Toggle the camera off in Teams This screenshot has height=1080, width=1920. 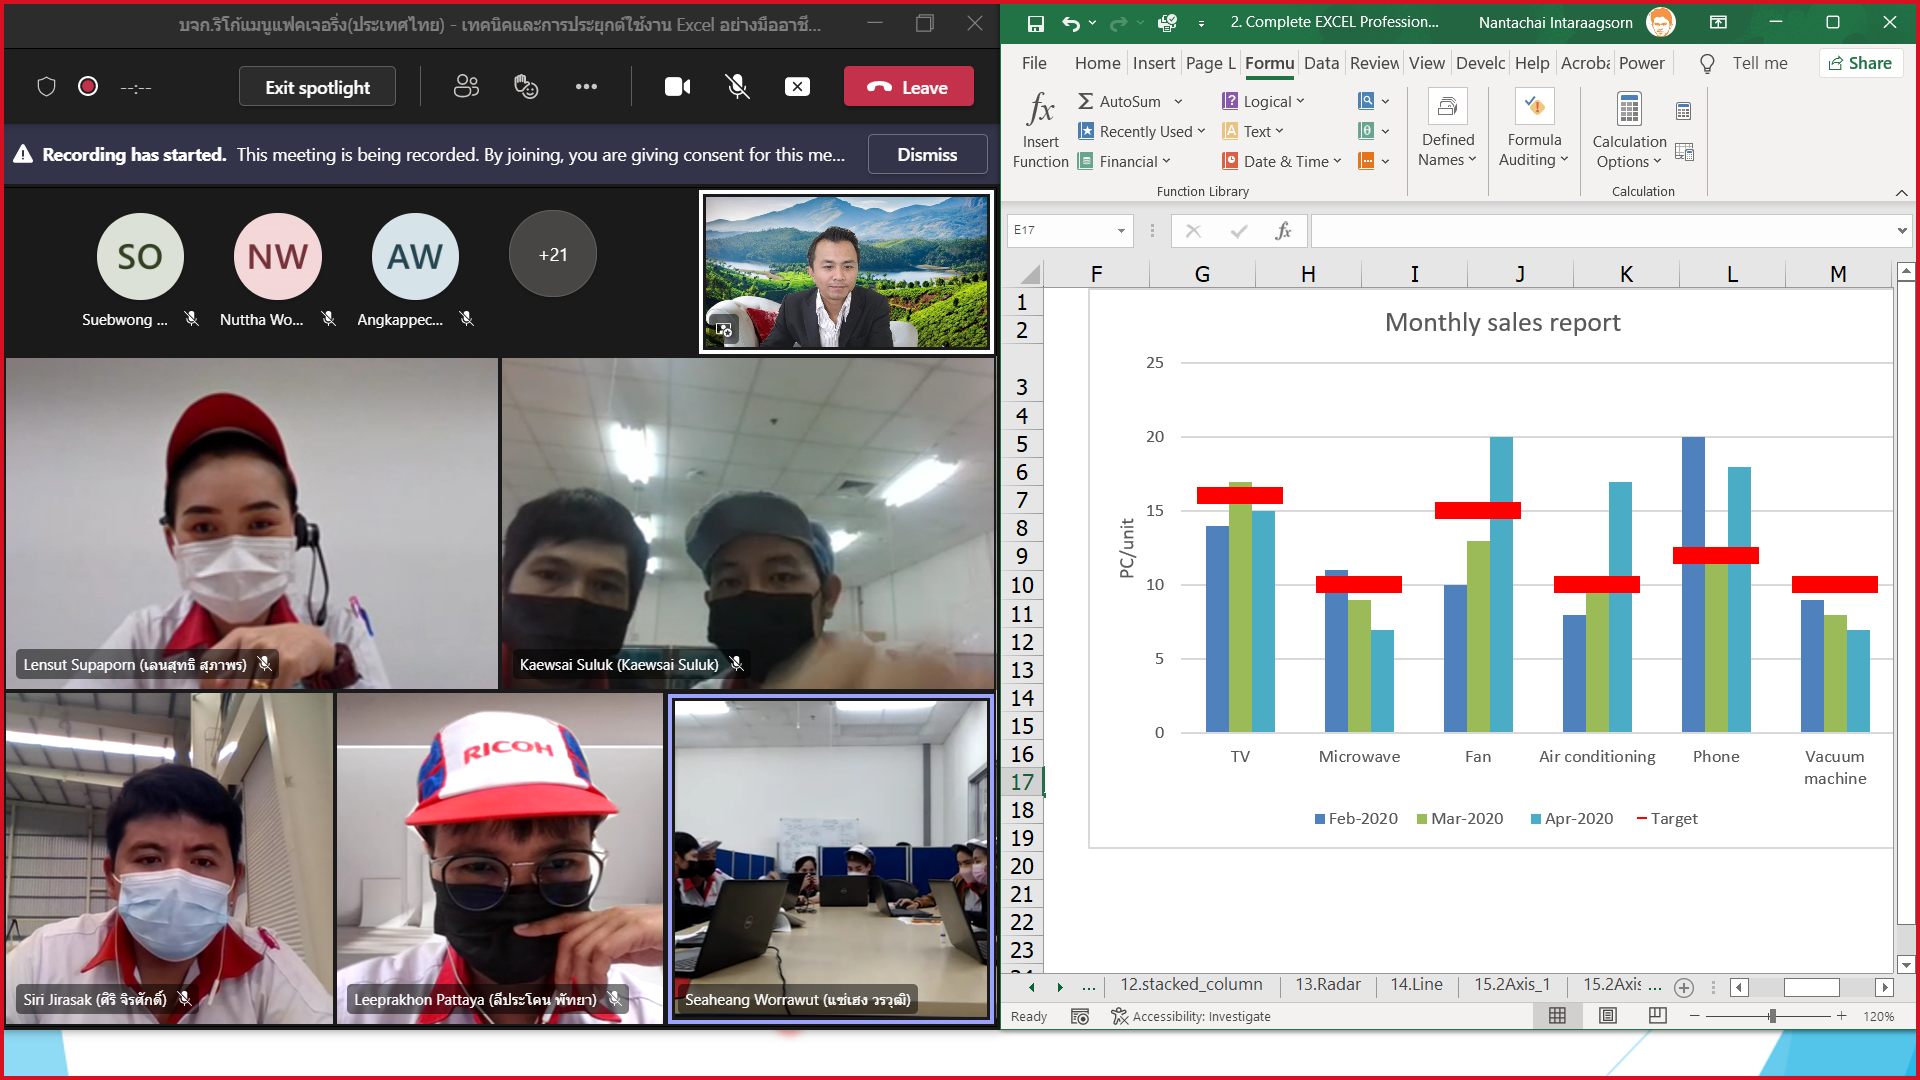[678, 87]
